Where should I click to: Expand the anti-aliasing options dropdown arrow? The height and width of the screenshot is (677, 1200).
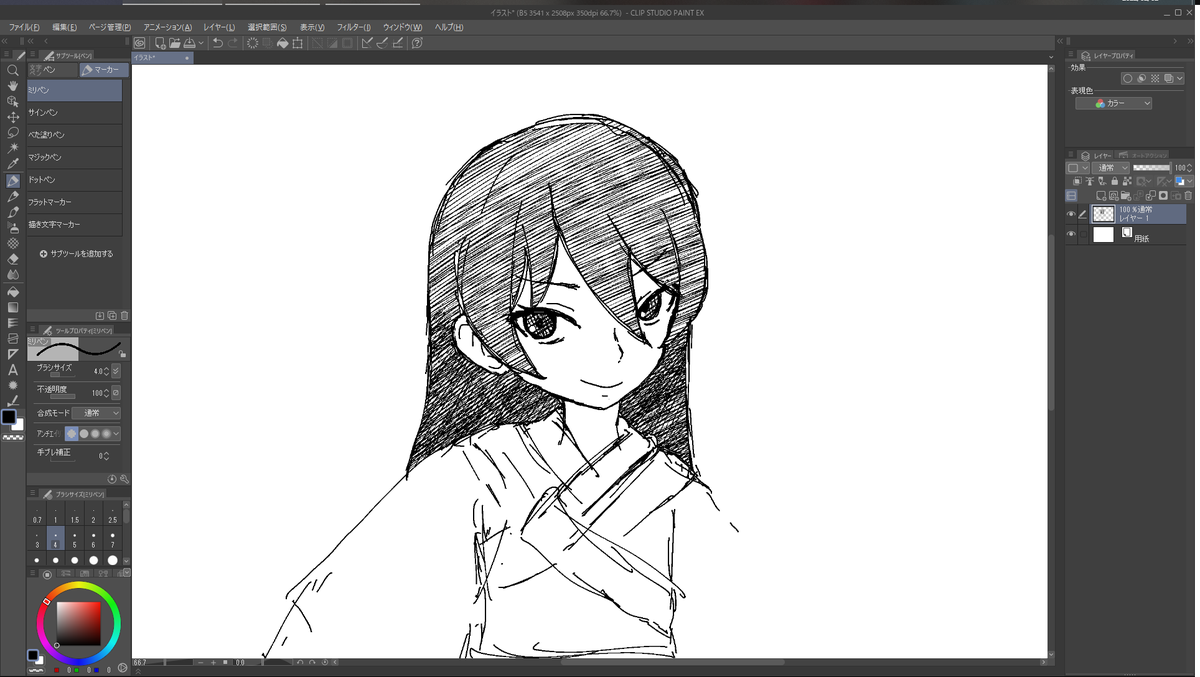[117, 434]
